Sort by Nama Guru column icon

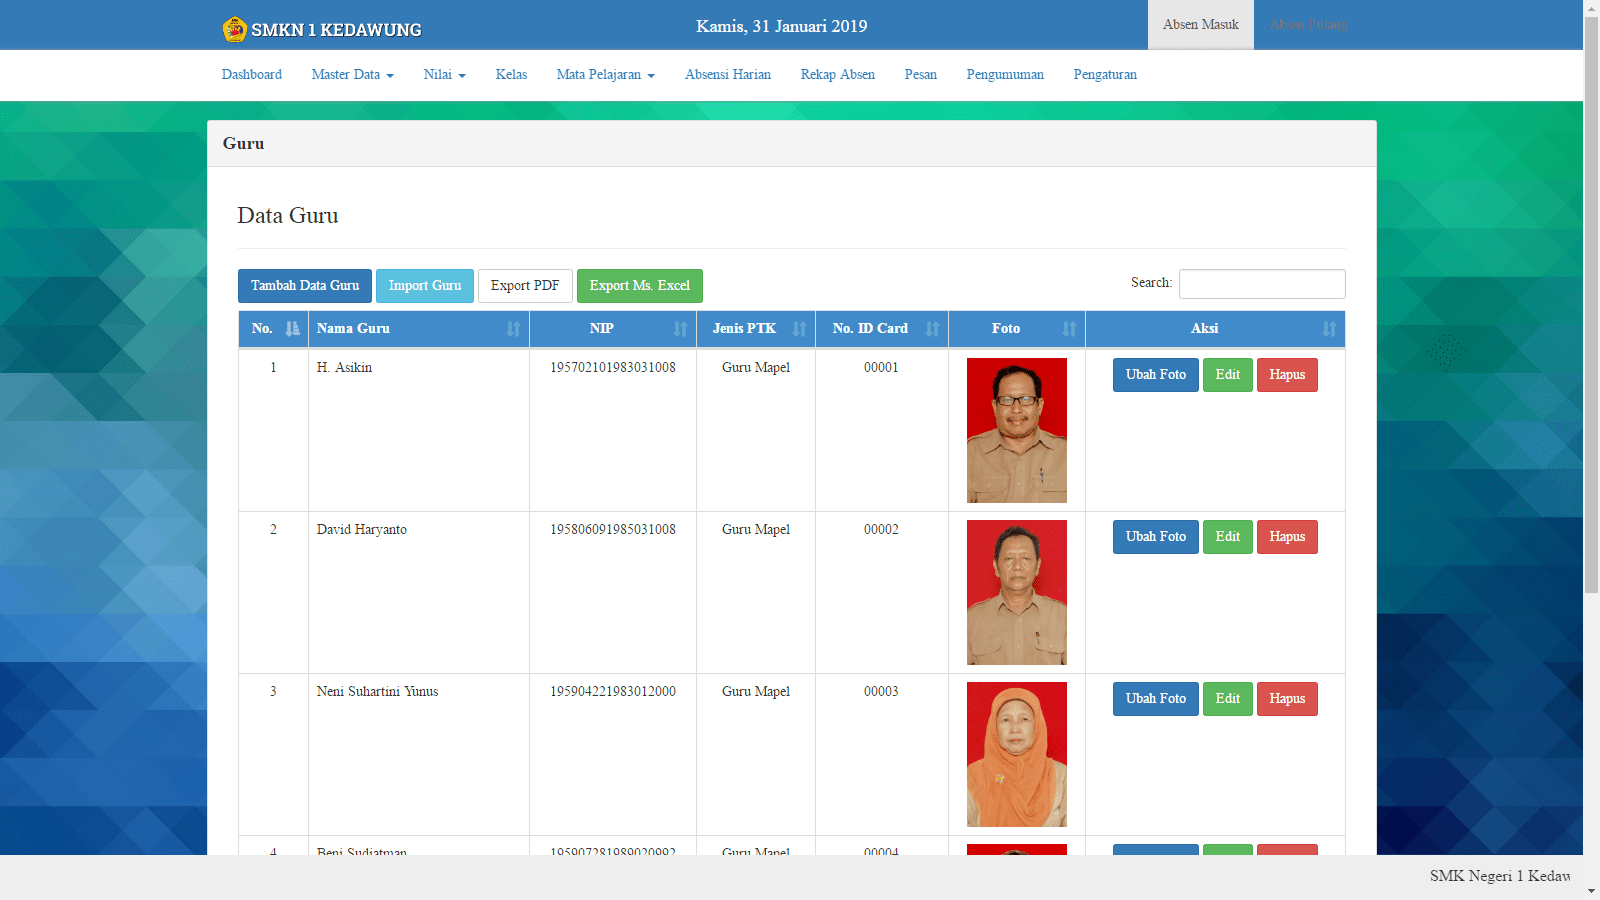tap(513, 329)
